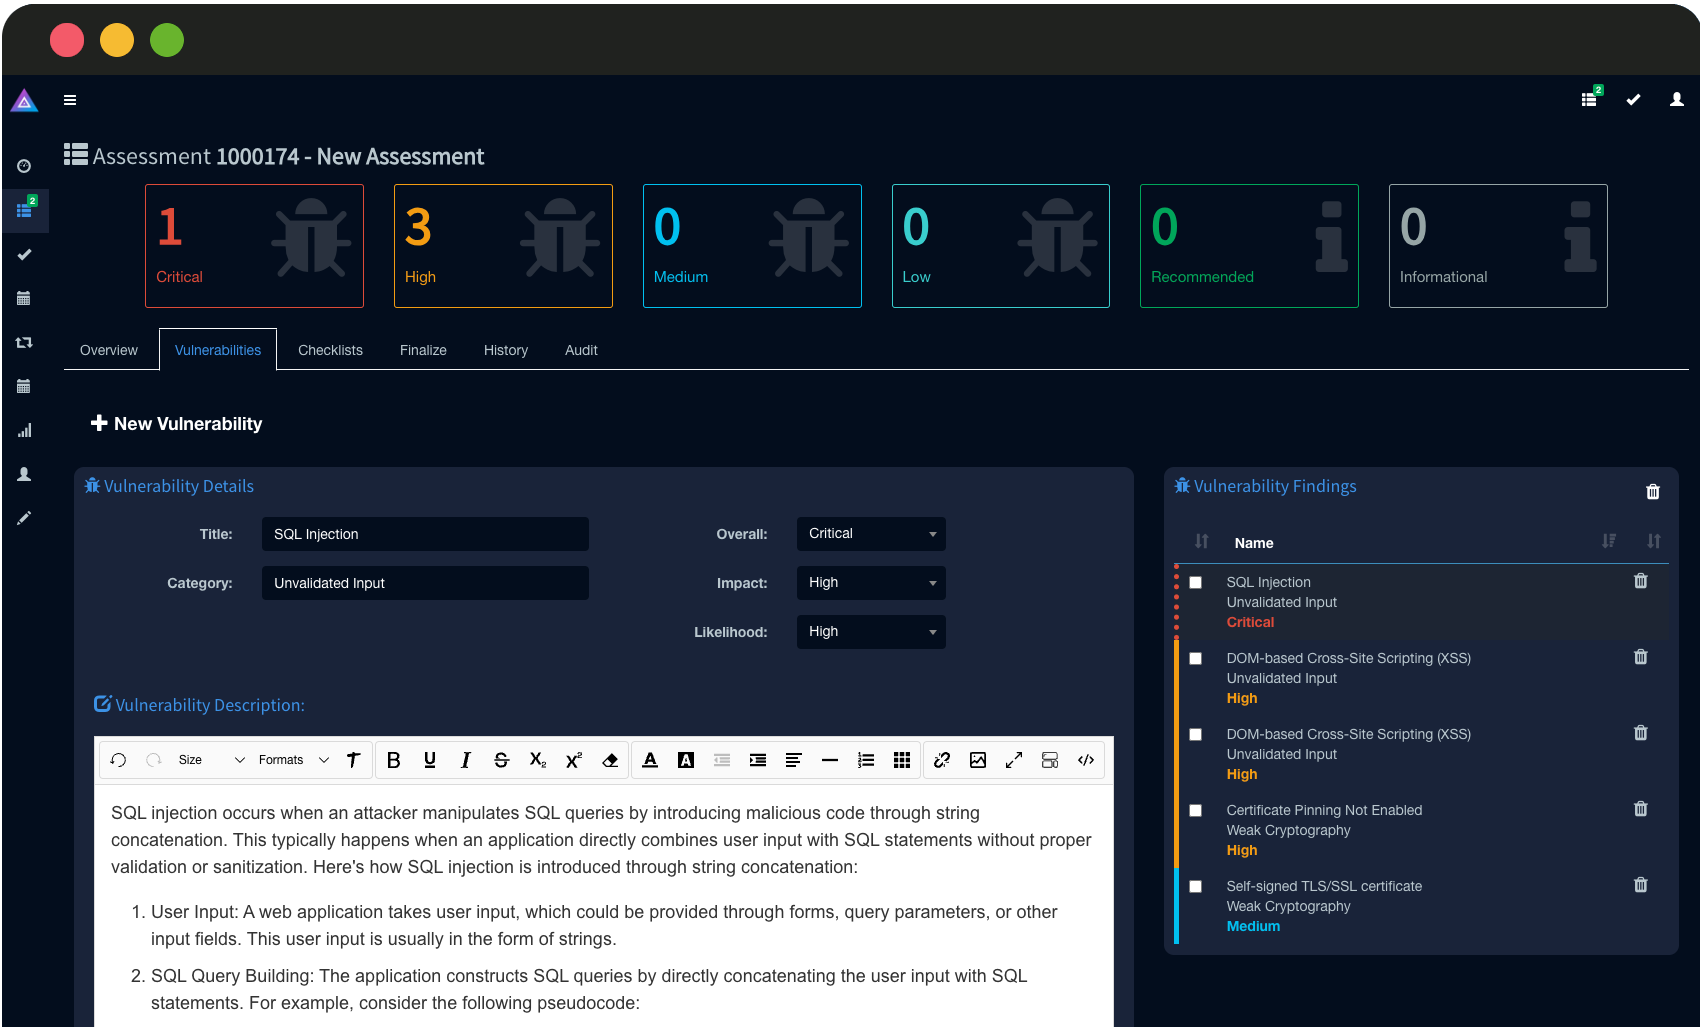The height and width of the screenshot is (1030, 1700).
Task: Apply strikethrough formatting
Action: (502, 760)
